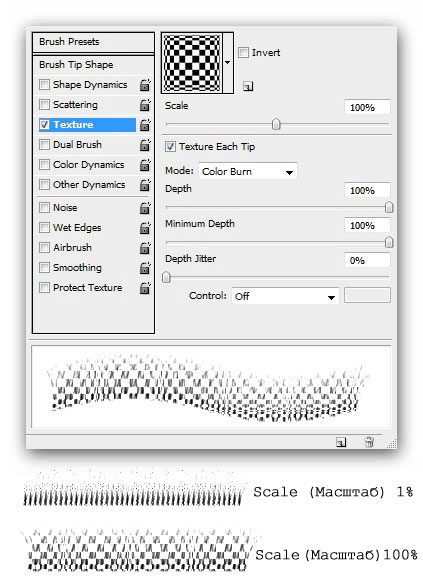Enable the Dual Brush checkbox
This screenshot has width=423, height=586.
tap(44, 144)
